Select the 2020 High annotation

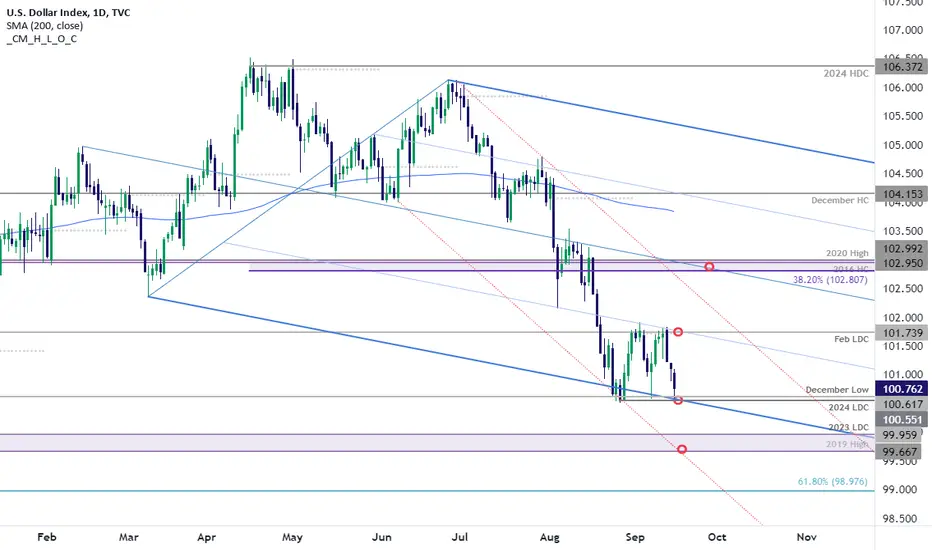click(x=847, y=253)
